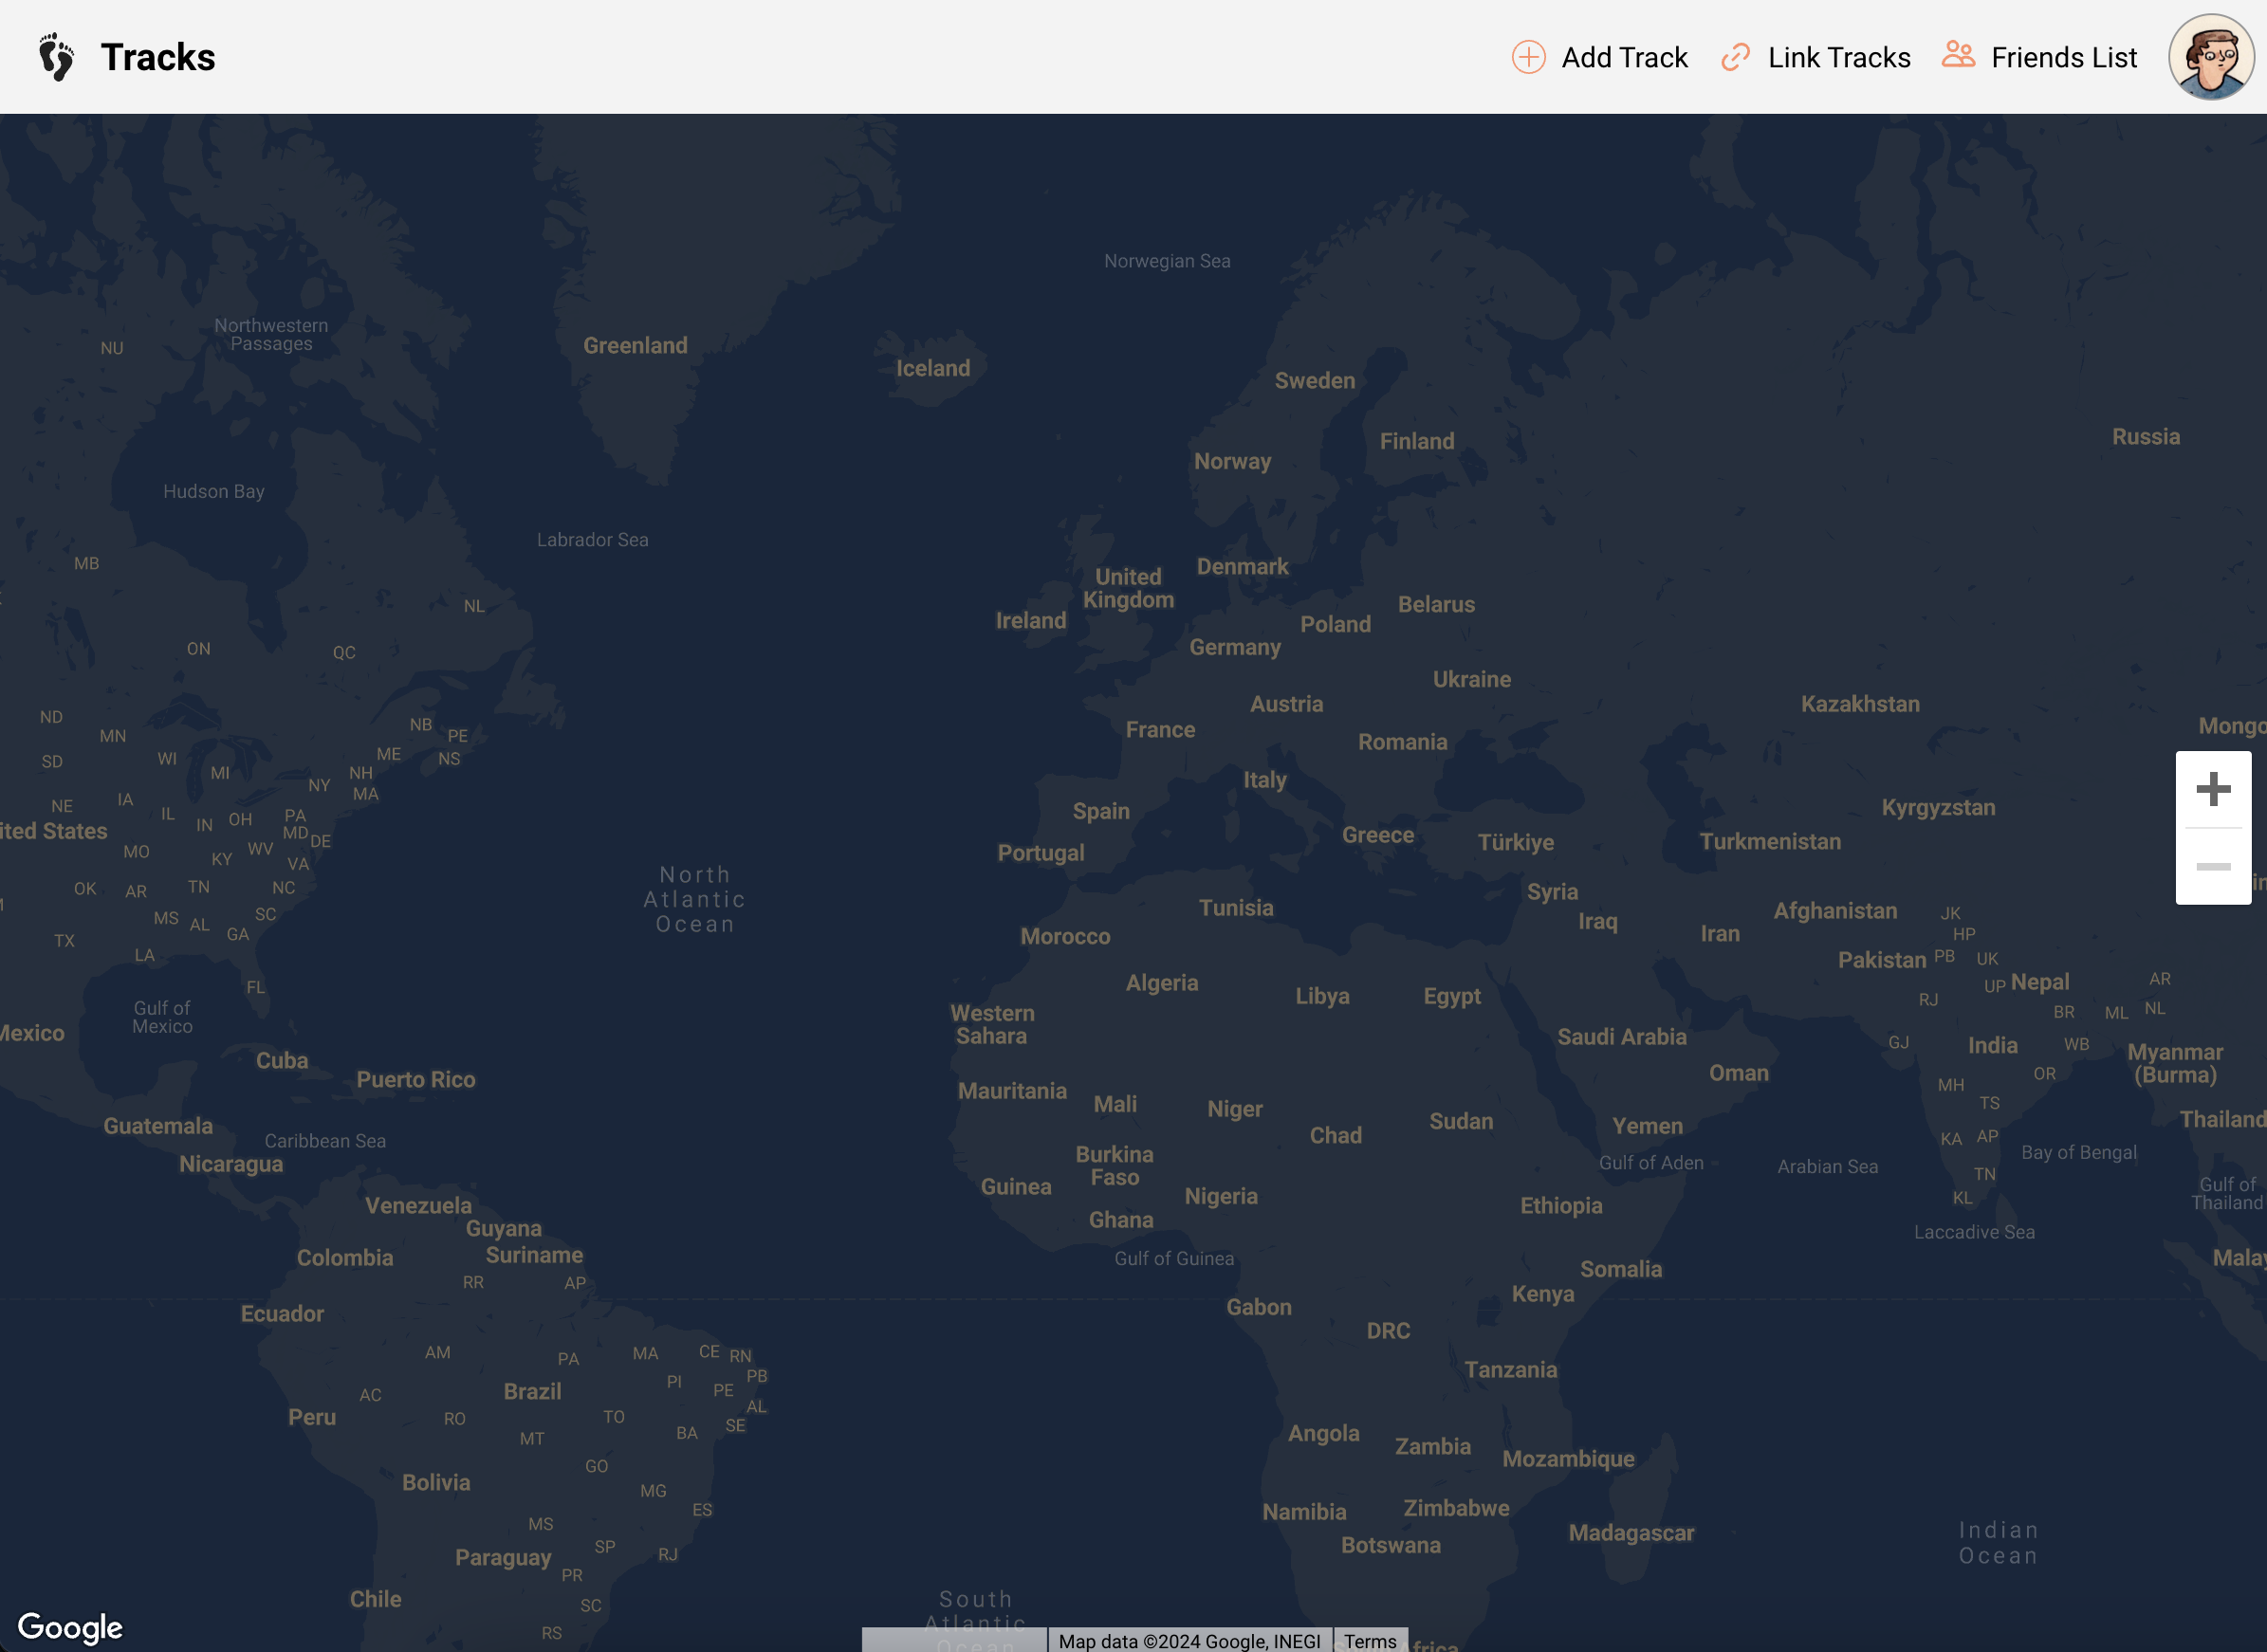
Task: Click the Kazakhstan label on map
Action: pyautogui.click(x=1860, y=704)
